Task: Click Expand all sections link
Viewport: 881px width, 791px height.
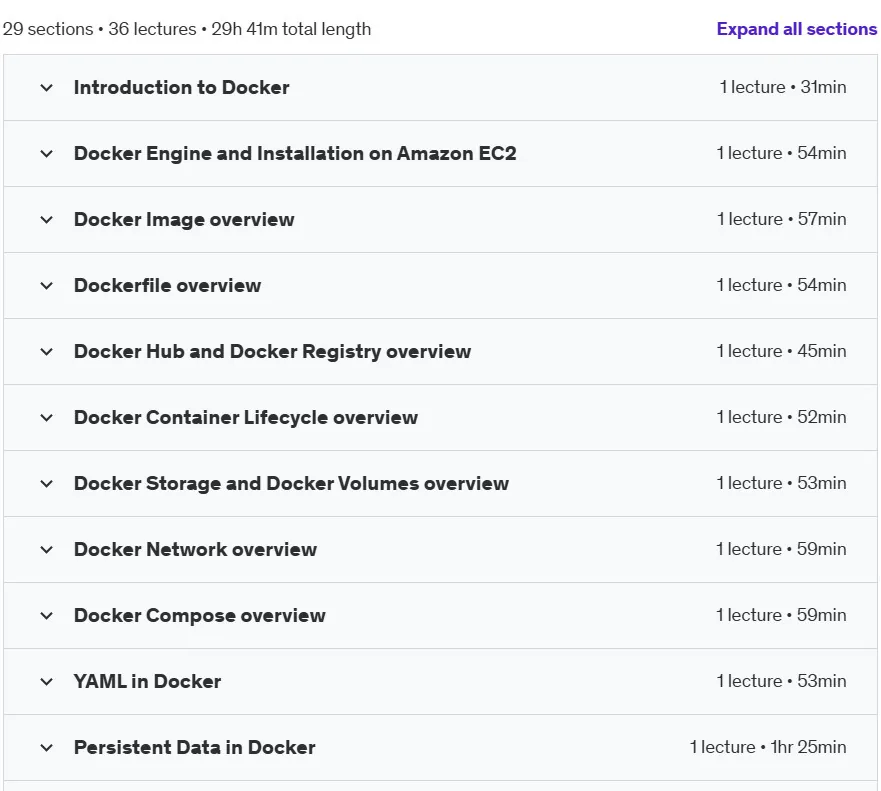Action: (797, 29)
